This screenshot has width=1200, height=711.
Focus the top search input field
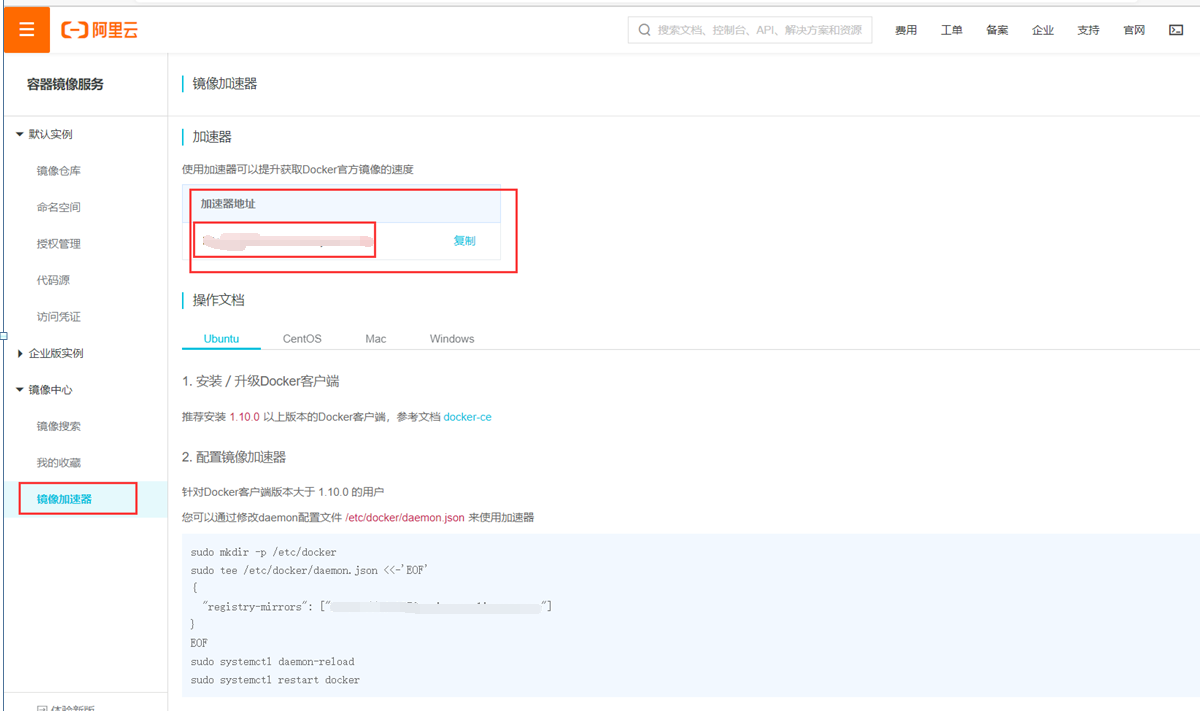[750, 30]
